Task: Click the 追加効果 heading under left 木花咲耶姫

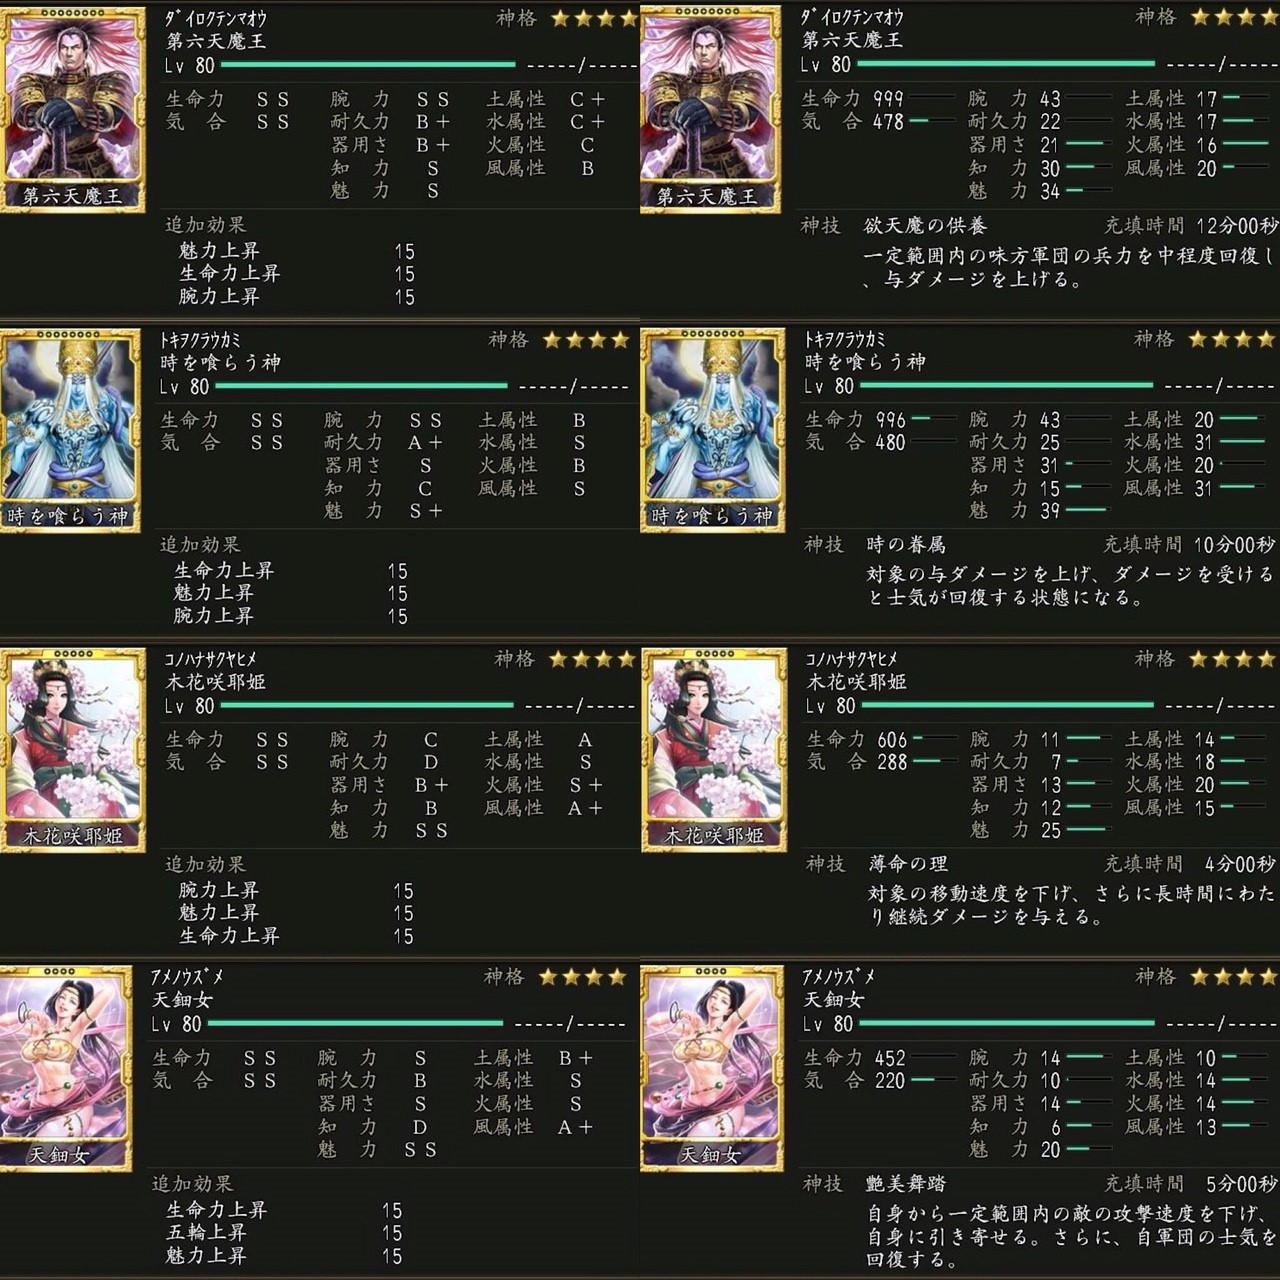Action: pos(205,864)
